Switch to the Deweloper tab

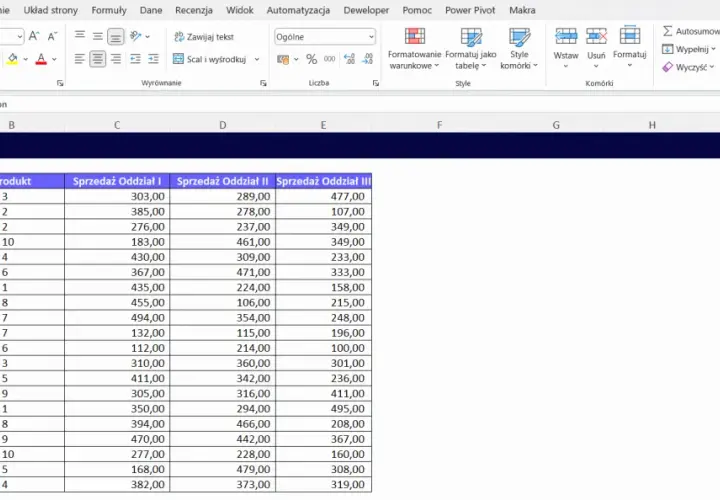366,10
